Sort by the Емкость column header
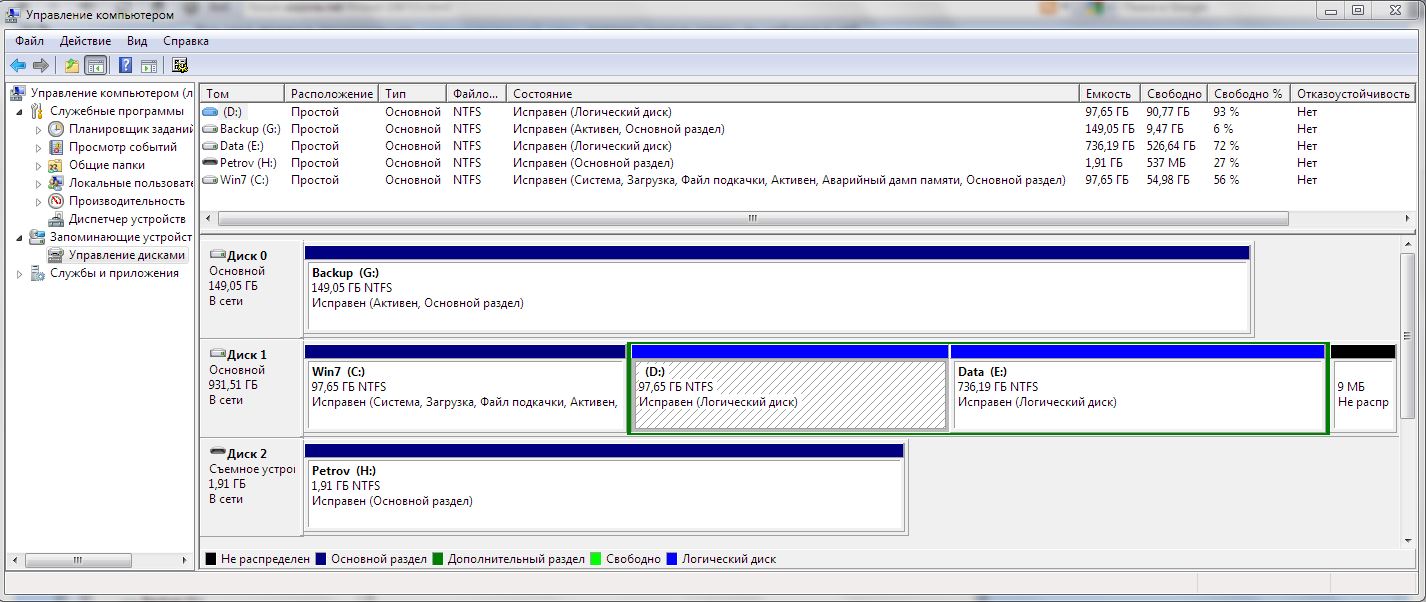 [1109, 93]
